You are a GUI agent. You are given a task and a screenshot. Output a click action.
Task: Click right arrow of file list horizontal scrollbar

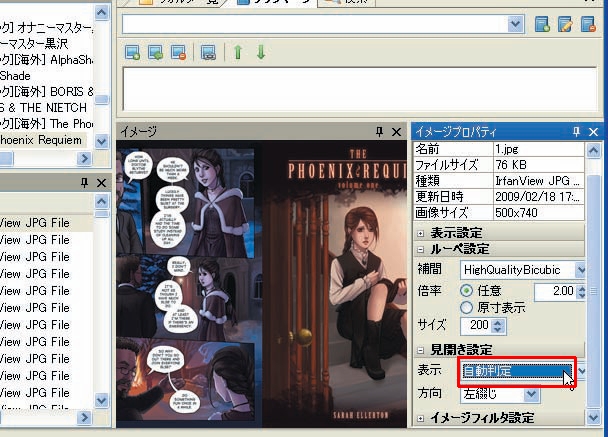click(x=84, y=417)
